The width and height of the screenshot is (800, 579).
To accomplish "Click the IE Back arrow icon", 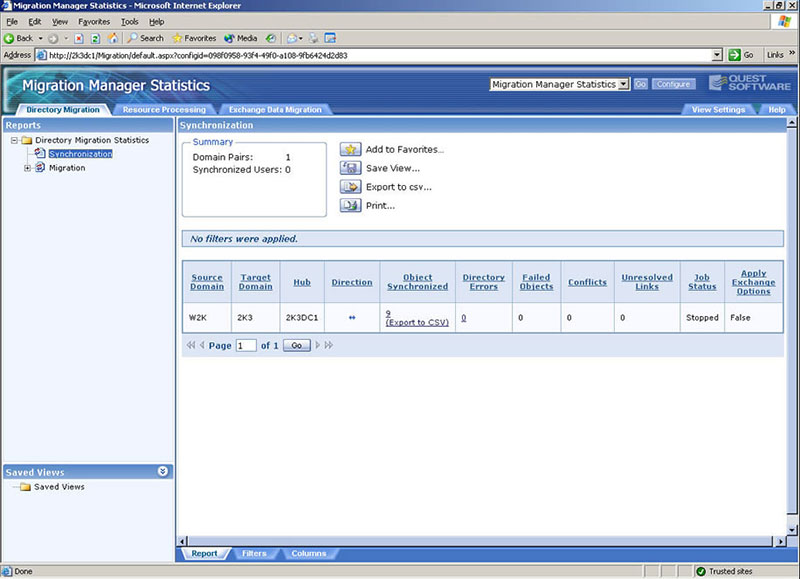I will (9, 38).
